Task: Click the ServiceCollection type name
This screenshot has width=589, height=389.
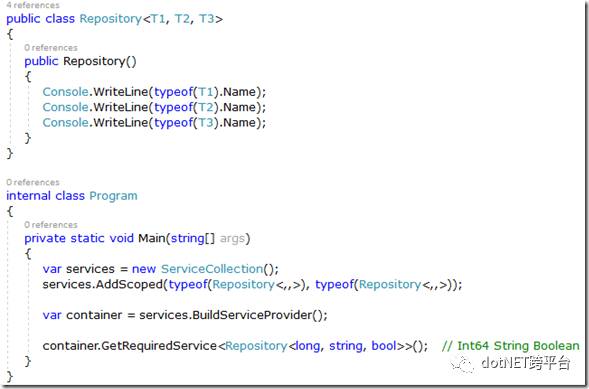Action: (212, 269)
